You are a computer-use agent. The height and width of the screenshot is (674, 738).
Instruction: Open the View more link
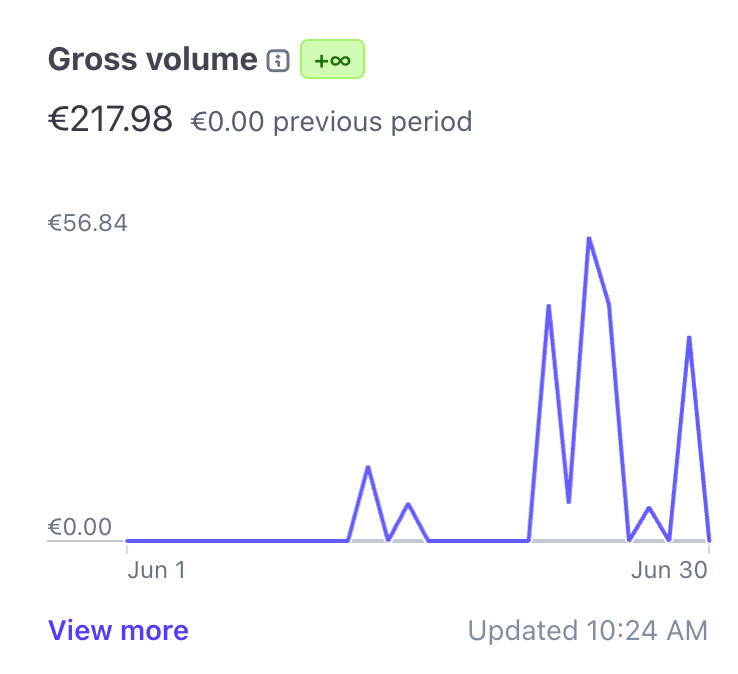coord(118,630)
